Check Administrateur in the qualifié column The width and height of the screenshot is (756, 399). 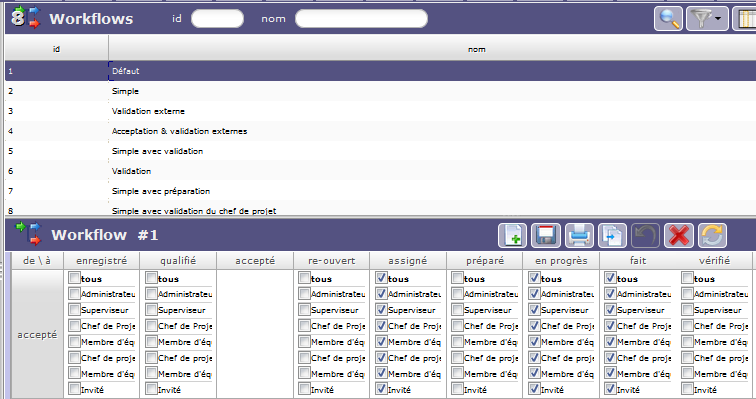[151, 293]
